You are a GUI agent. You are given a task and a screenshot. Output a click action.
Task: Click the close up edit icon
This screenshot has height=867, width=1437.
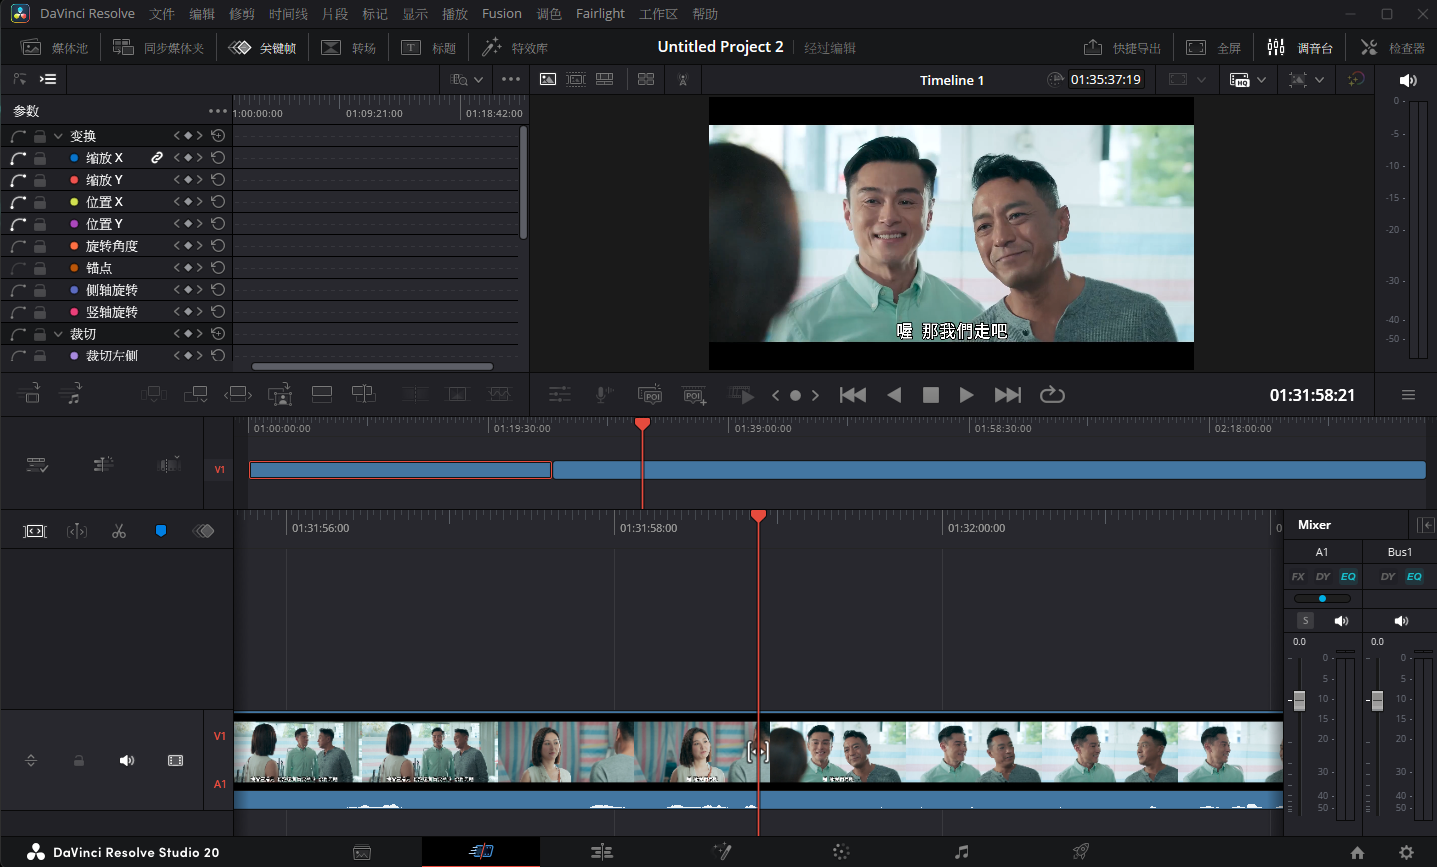tap(281, 395)
